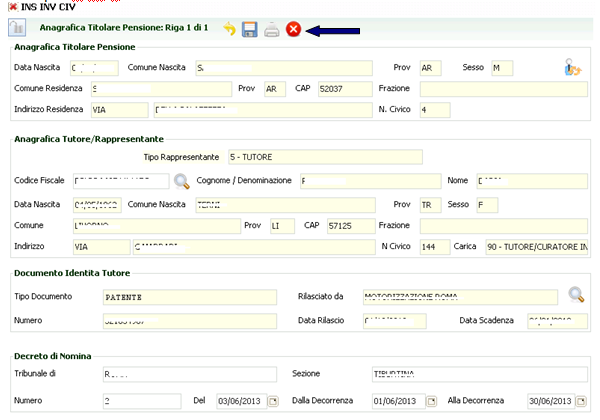Image resolution: width=600 pixels, height=420 pixels.
Task: Click tutor Comune field
Action: tap(157, 226)
